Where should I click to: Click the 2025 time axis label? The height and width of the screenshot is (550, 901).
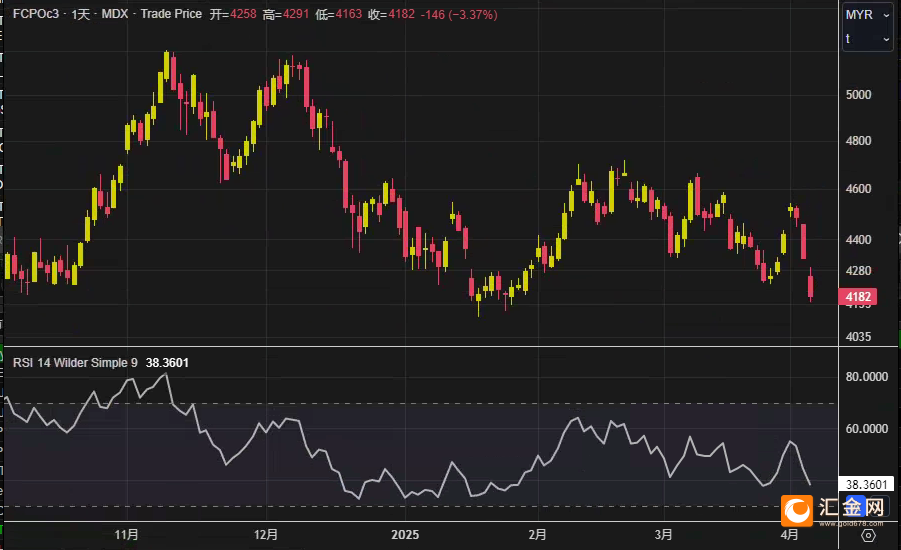405,535
